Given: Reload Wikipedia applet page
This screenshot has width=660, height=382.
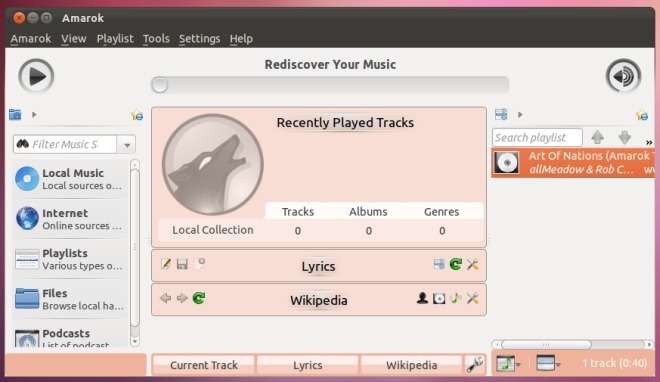Looking at the screenshot, I should 199,298.
